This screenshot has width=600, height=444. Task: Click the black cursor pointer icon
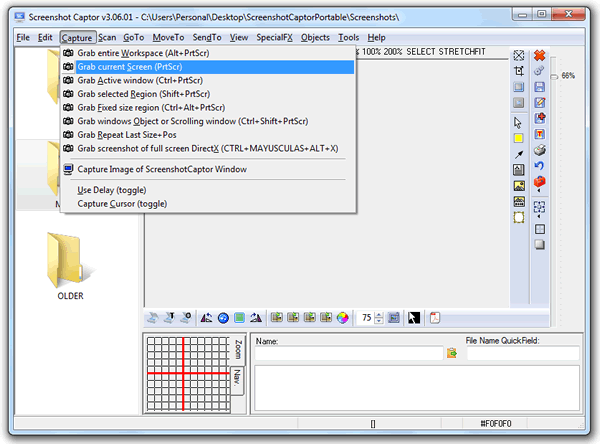click(414, 318)
